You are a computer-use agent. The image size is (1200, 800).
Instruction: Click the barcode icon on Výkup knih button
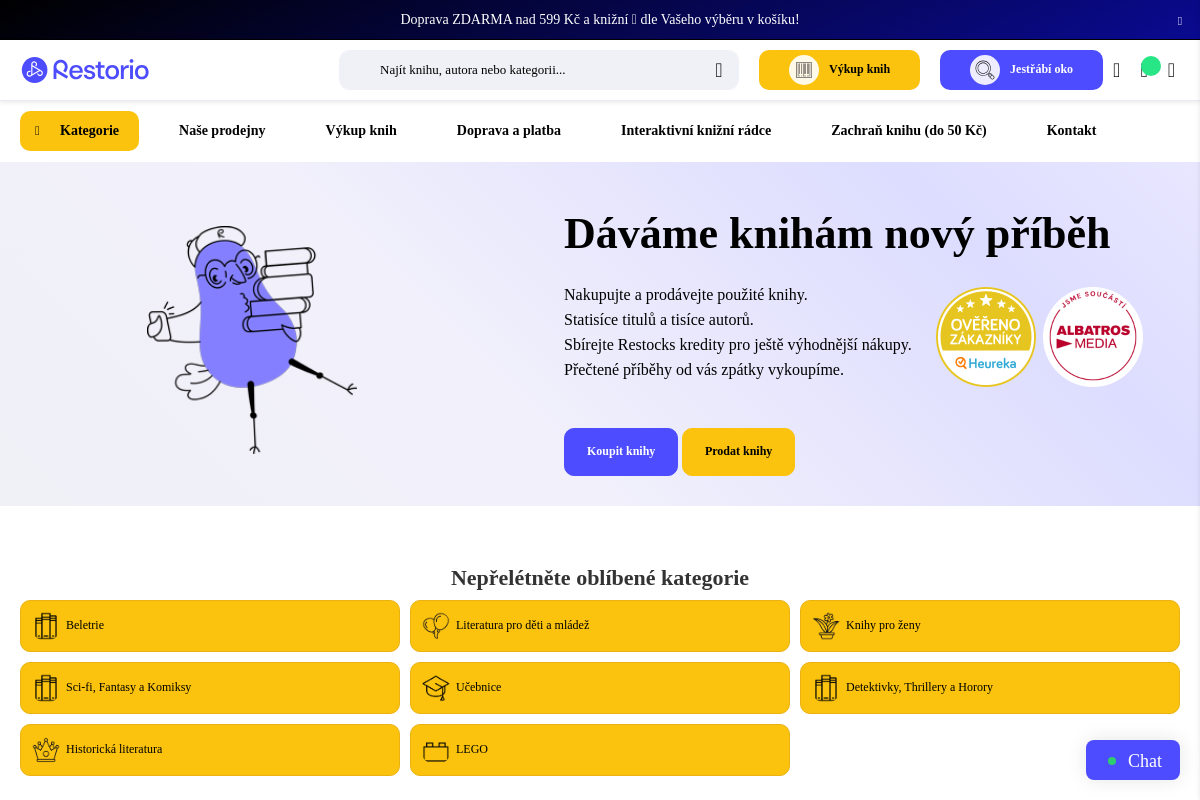[803, 70]
